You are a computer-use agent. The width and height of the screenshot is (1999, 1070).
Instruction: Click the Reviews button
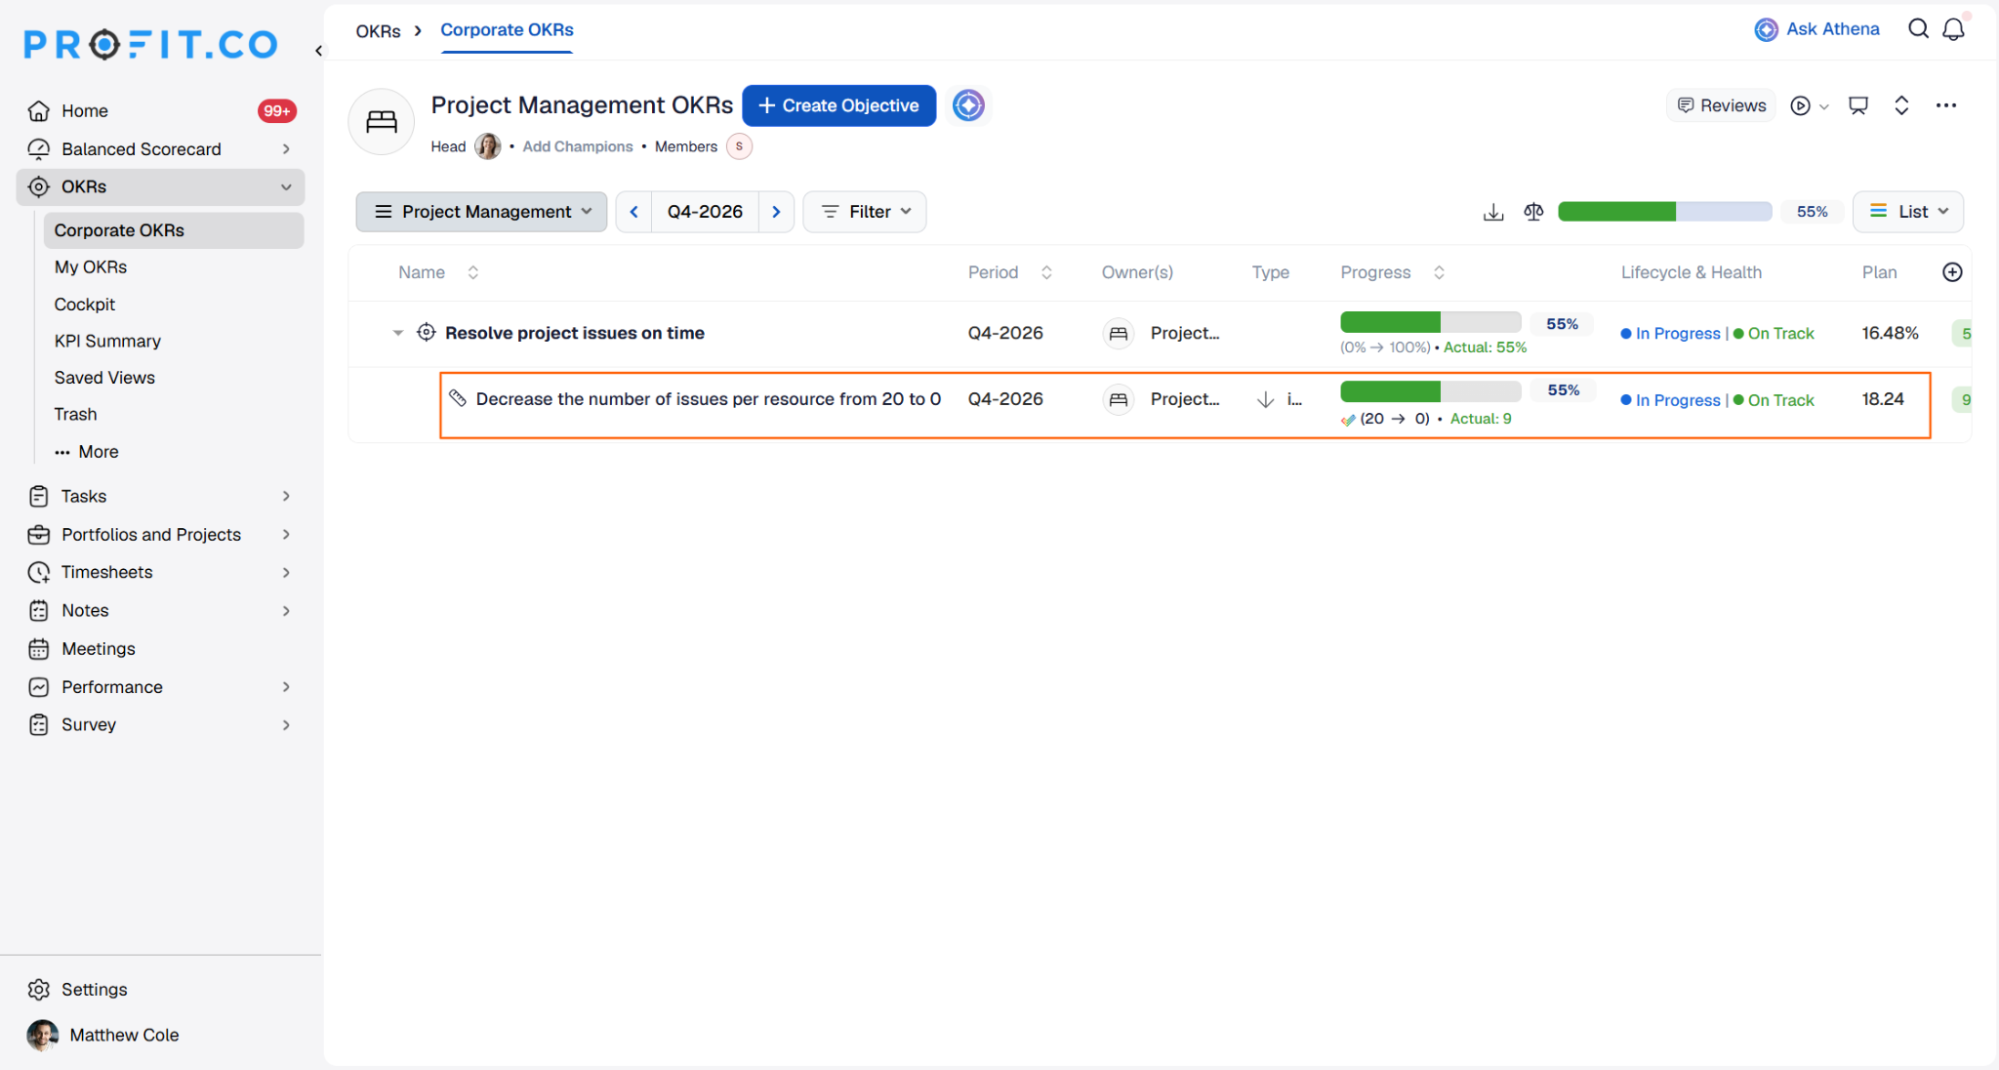(1721, 105)
